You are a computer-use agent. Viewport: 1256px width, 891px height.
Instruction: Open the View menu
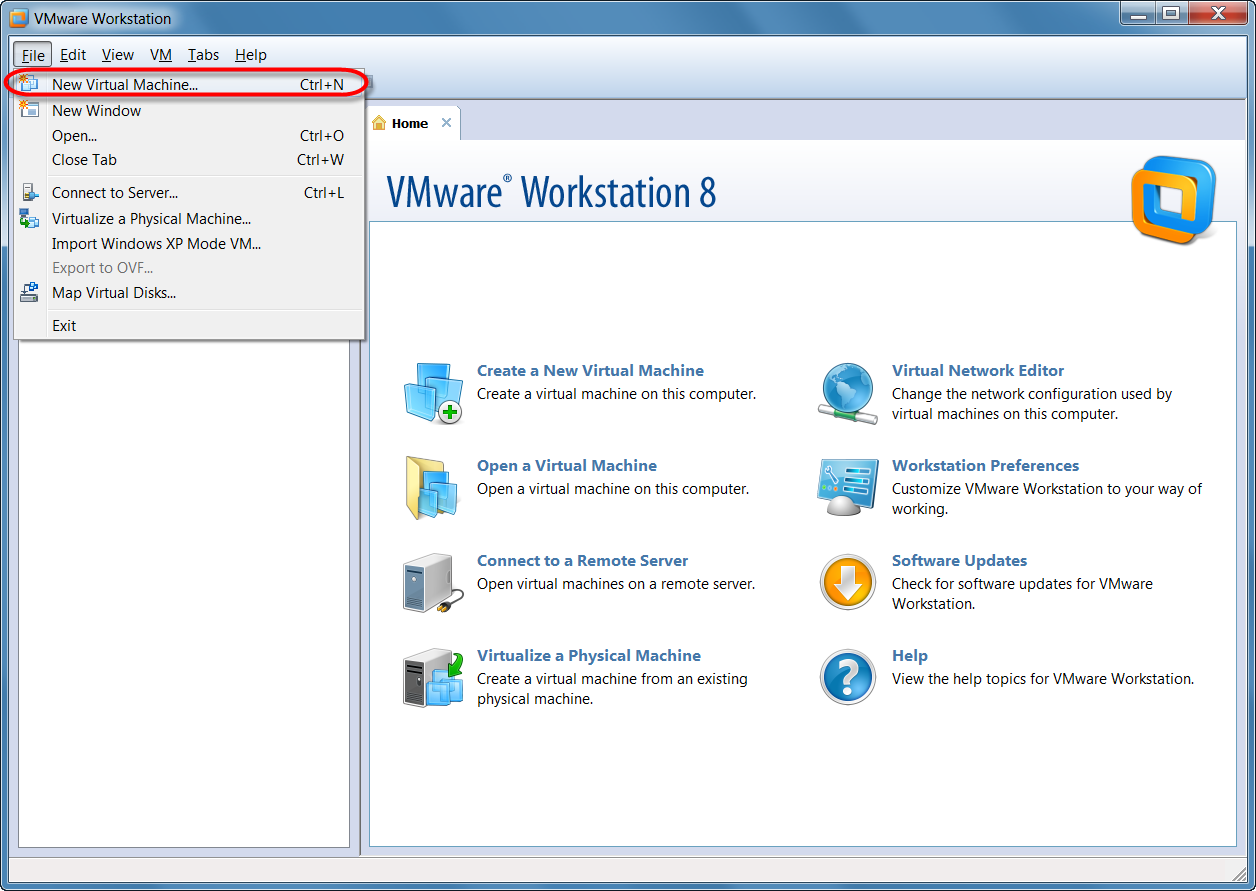(x=118, y=55)
